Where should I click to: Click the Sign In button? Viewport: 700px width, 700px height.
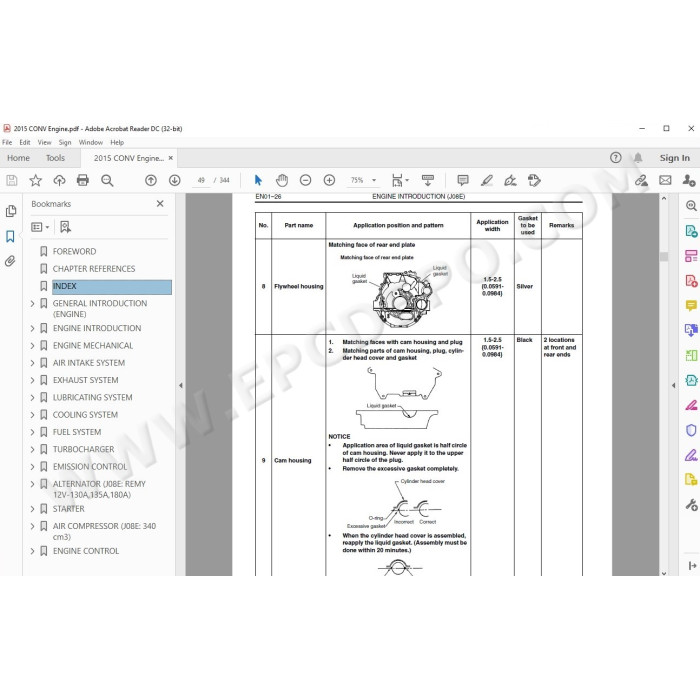pyautogui.click(x=675, y=158)
